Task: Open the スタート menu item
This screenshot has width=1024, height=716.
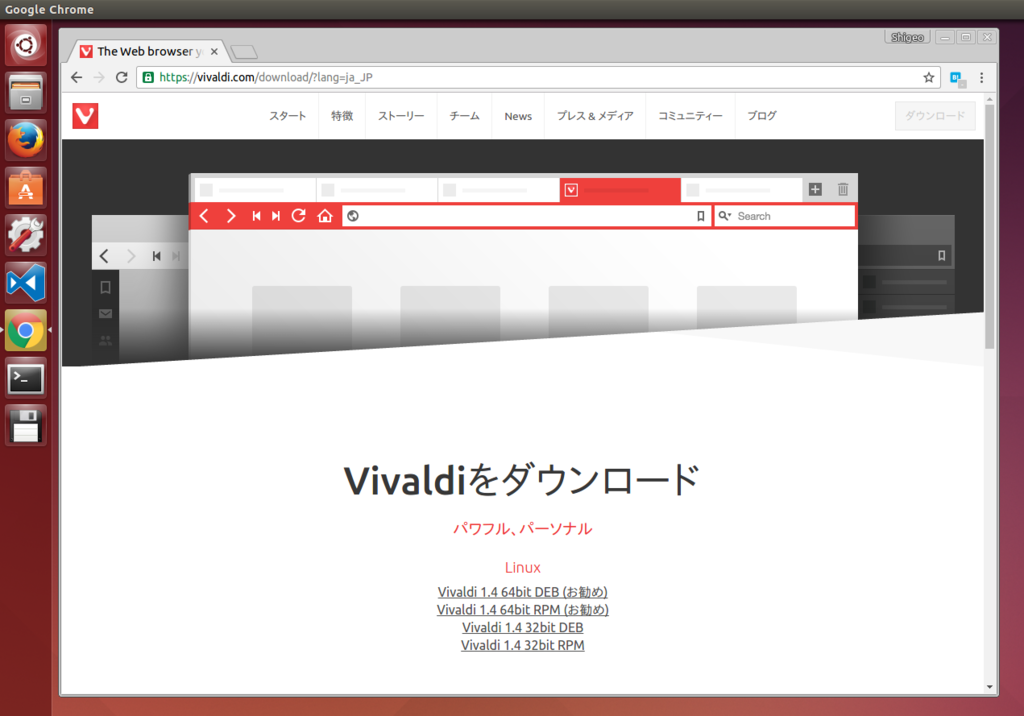Action: (287, 116)
